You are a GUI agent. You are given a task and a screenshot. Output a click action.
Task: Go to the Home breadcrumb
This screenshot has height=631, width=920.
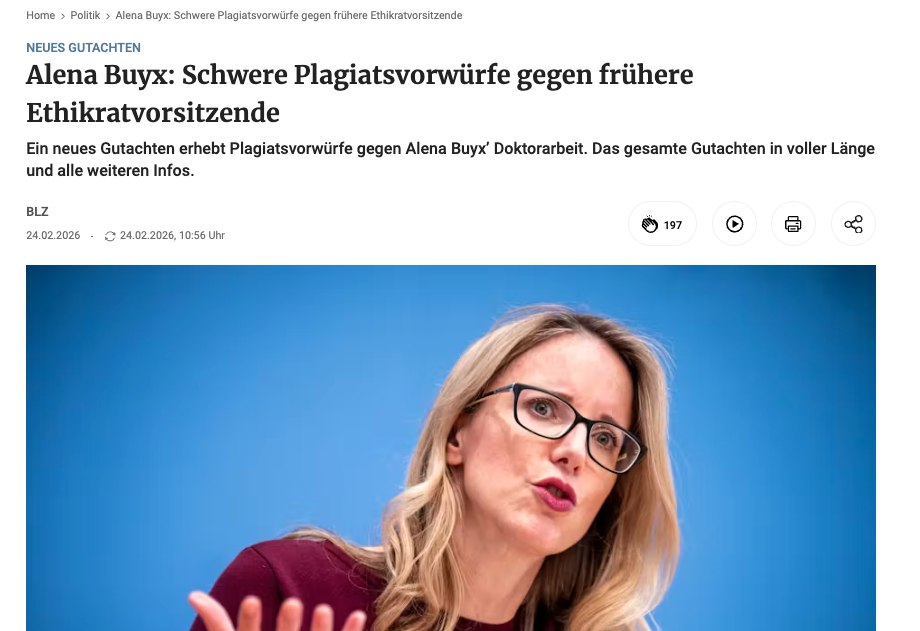tap(40, 15)
